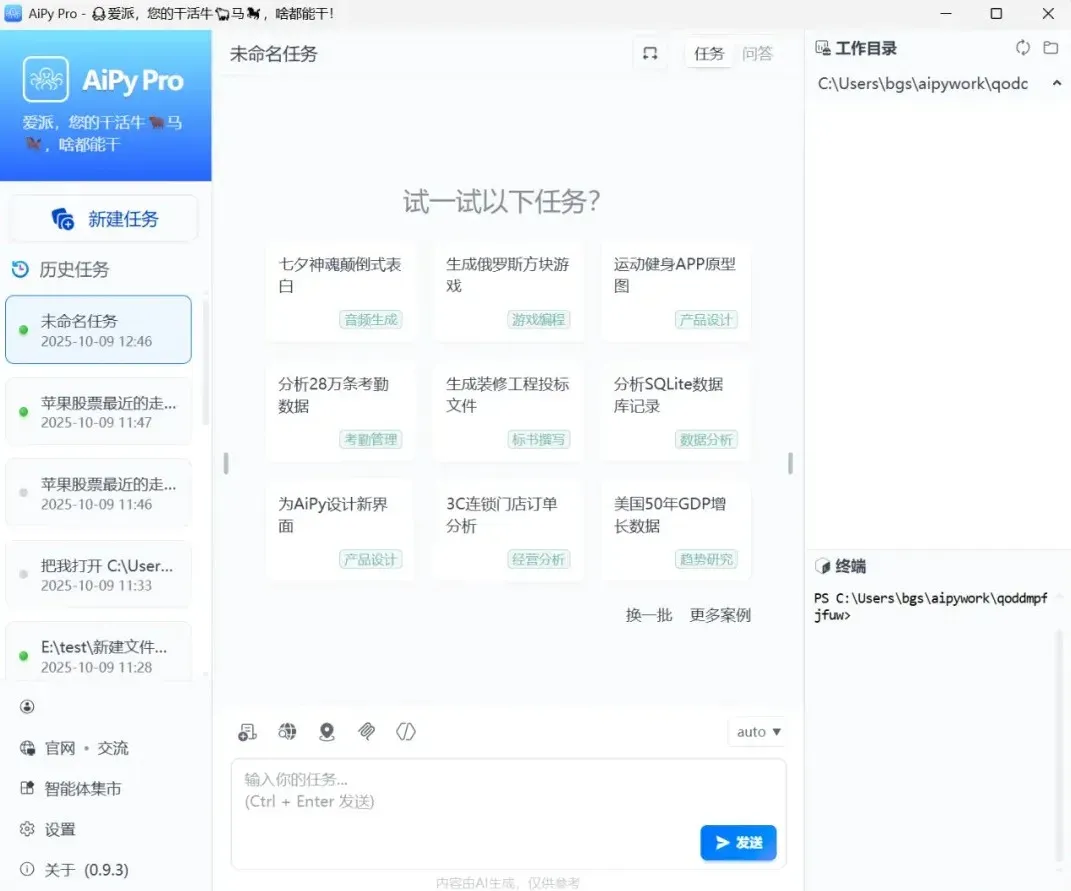Choose example 生成俄罗斯方块游戏

point(508,291)
